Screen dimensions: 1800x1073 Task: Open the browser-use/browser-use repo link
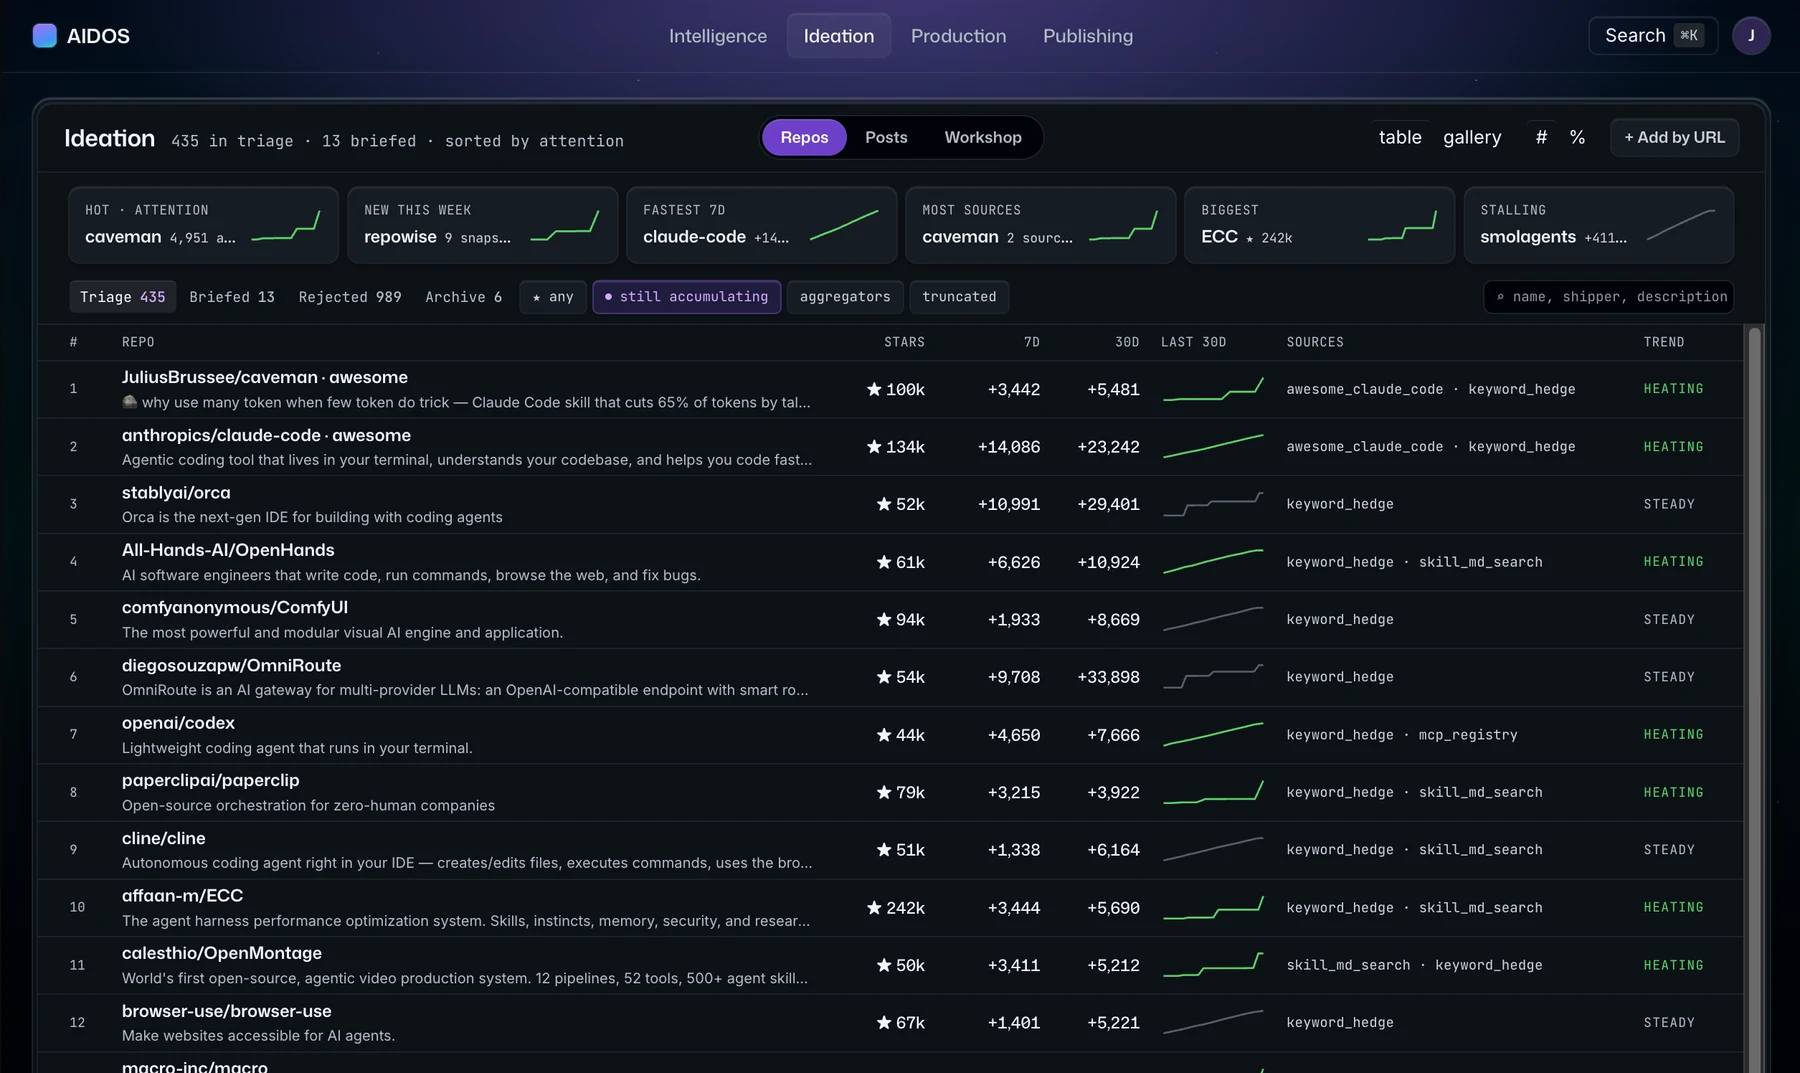click(226, 1011)
